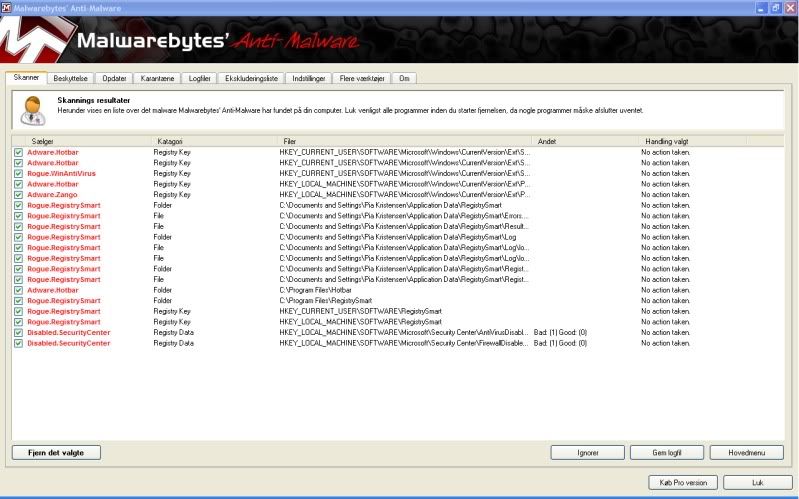Screen dimensions: 799x499
Task: Click the Luk button
Action: pyautogui.click(x=758, y=483)
